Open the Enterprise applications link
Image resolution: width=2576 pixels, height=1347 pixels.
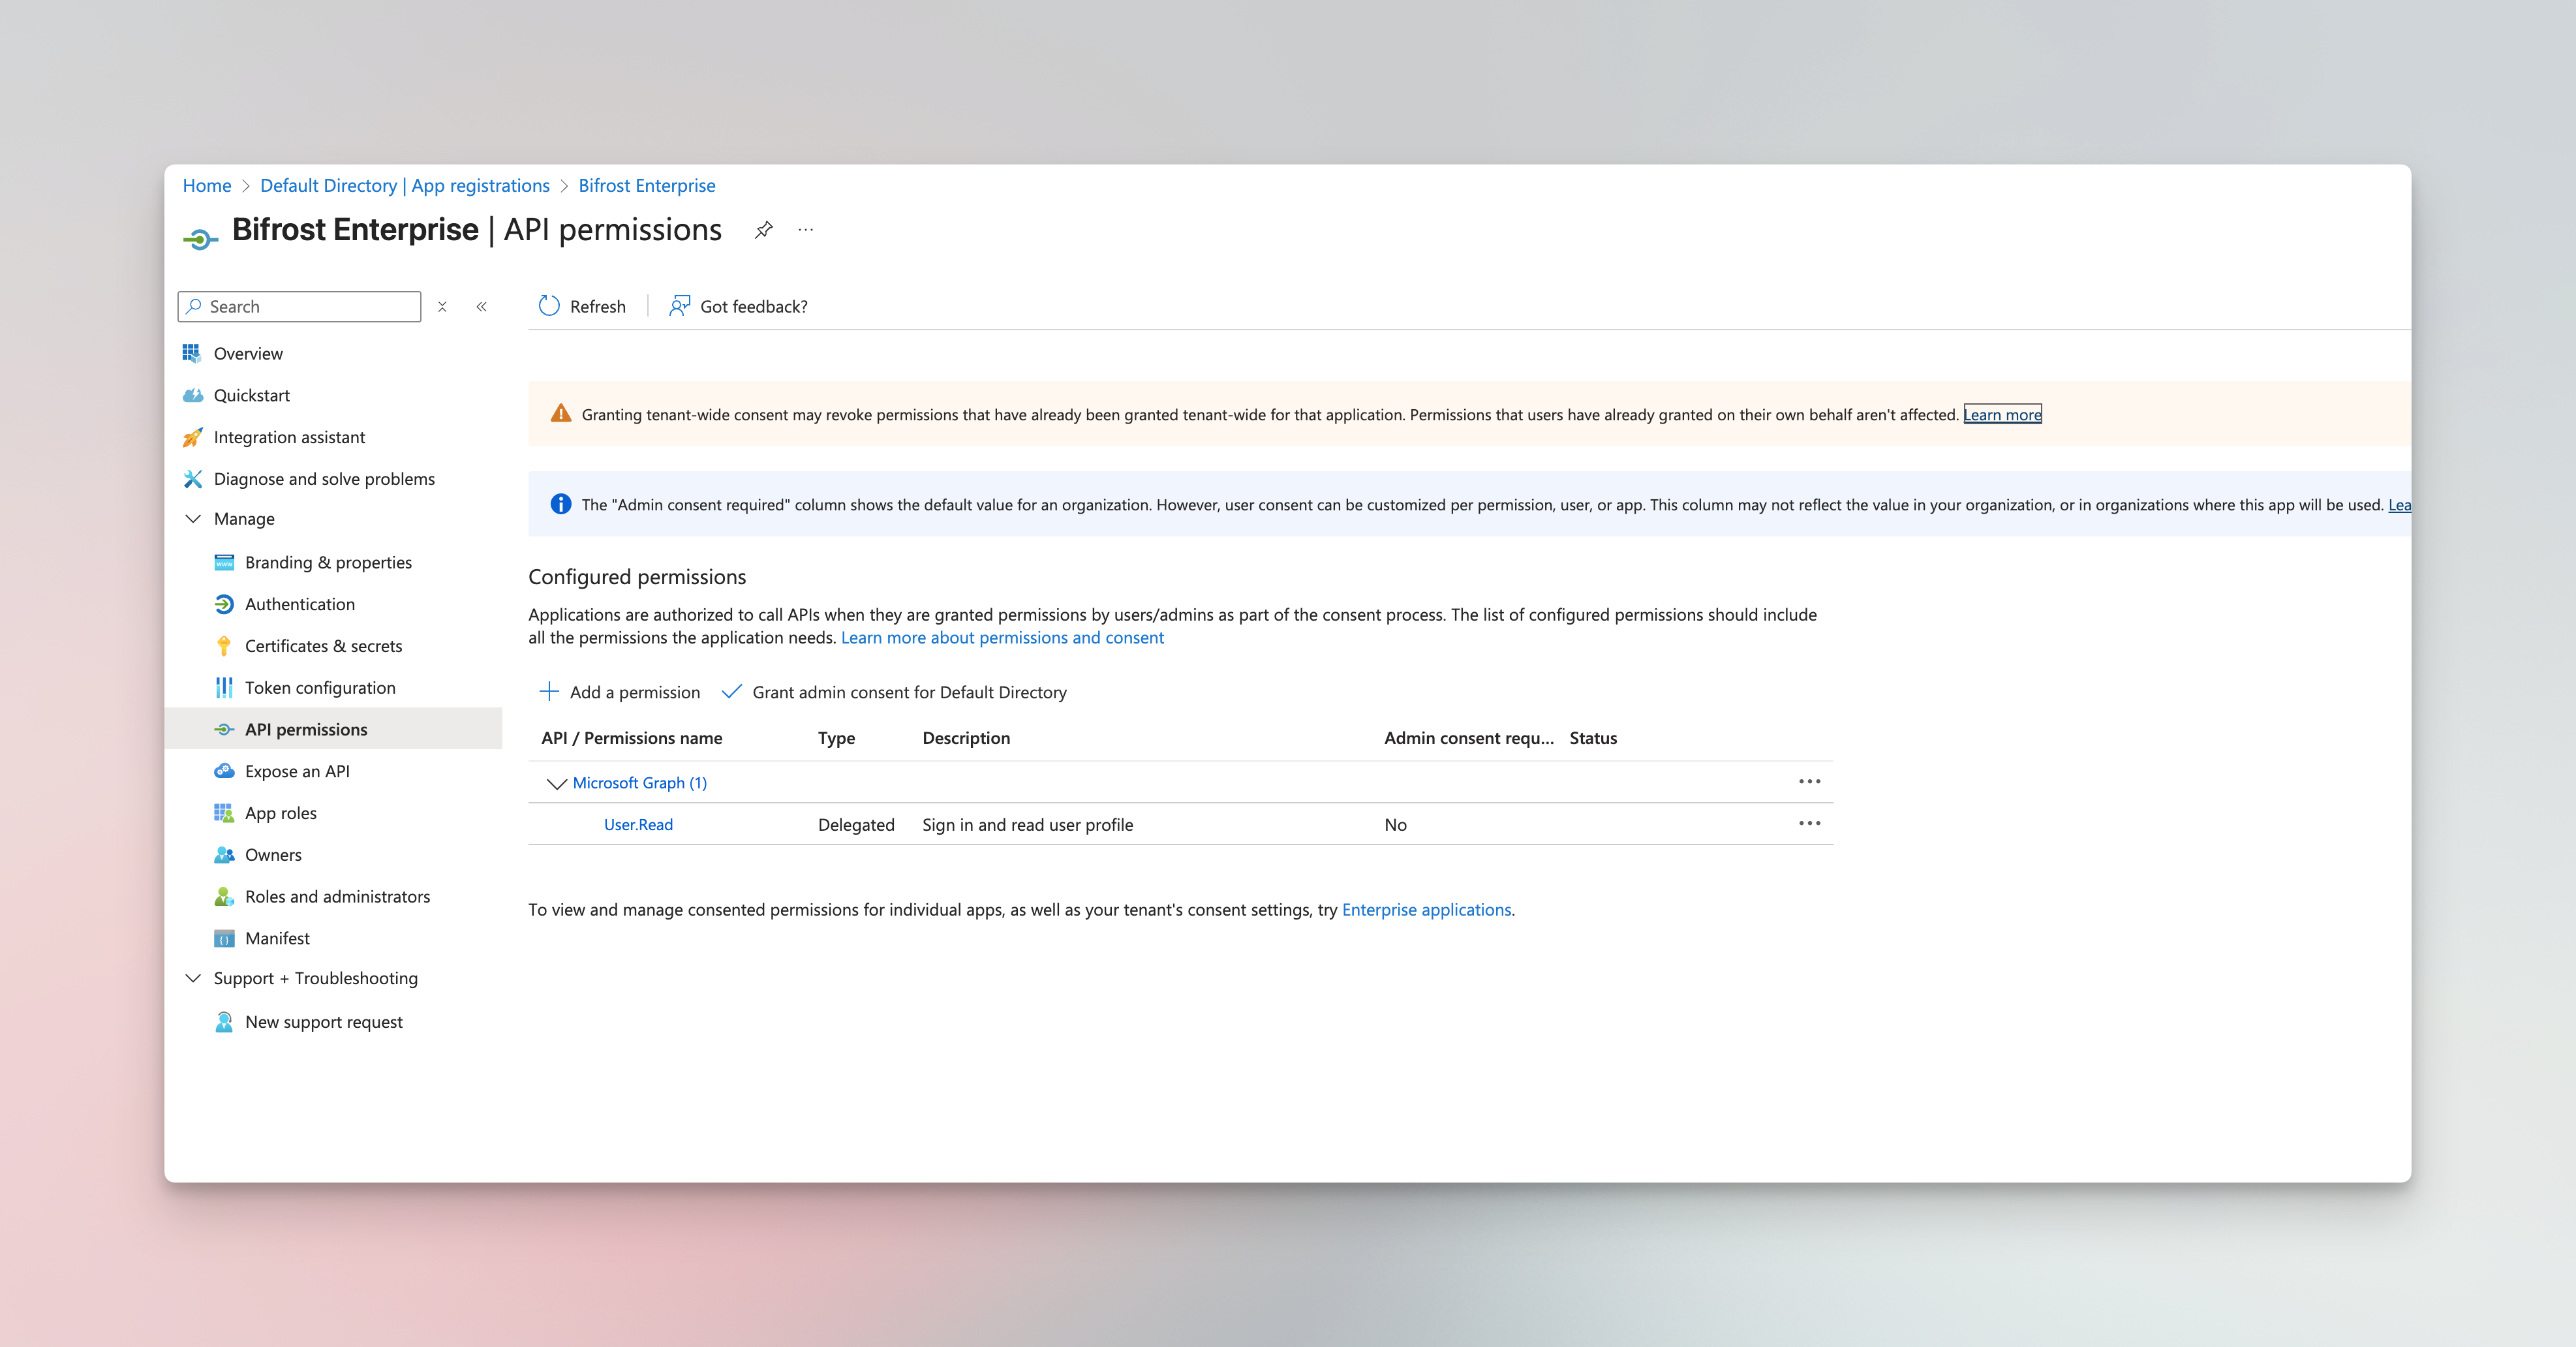coord(1427,910)
